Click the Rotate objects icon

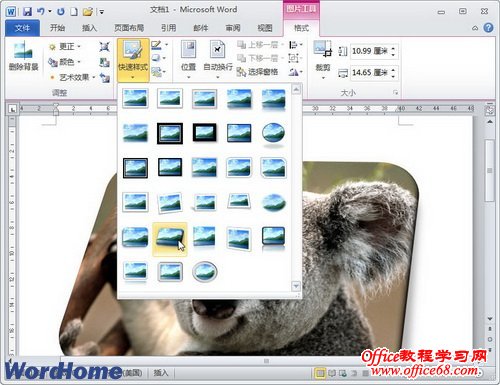[x=293, y=72]
